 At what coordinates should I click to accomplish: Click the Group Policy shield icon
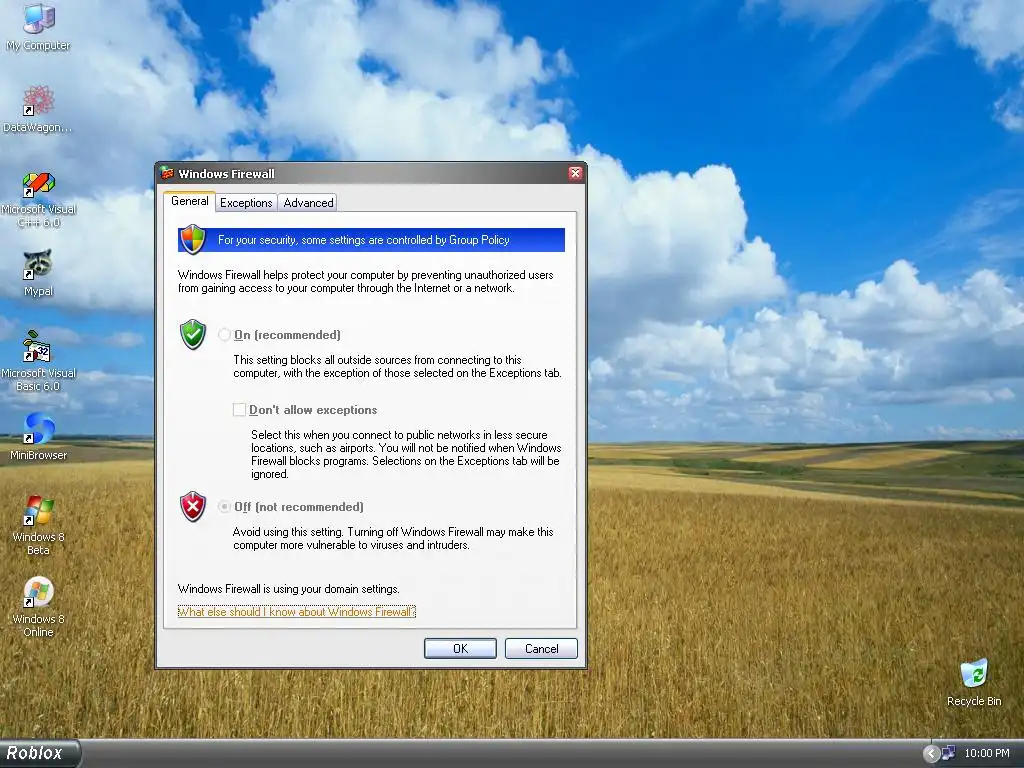pos(193,240)
